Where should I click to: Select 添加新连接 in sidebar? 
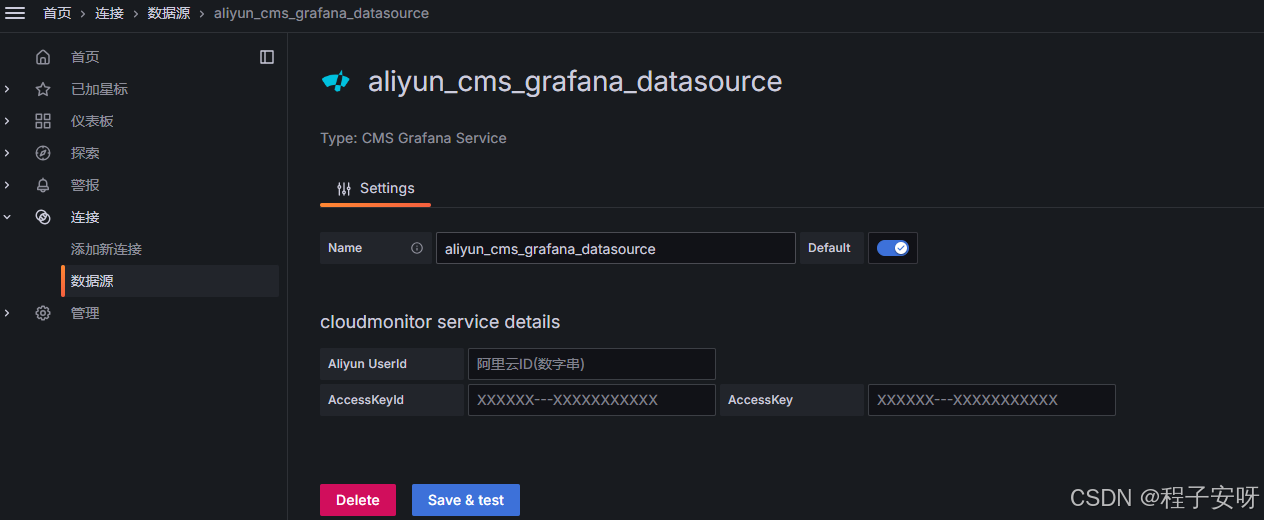(106, 249)
